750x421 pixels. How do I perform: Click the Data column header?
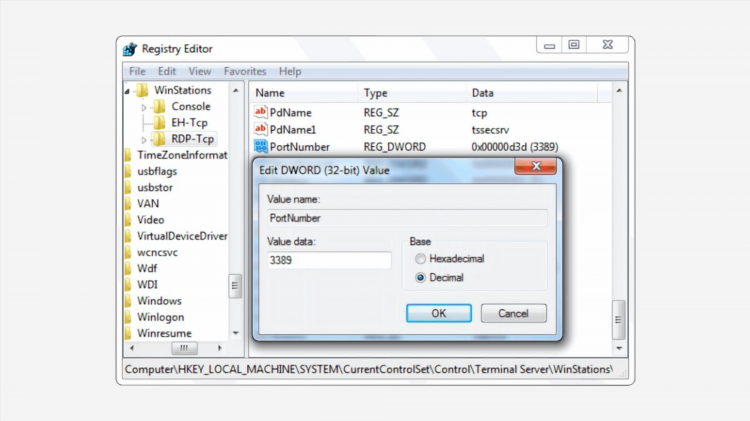point(532,93)
